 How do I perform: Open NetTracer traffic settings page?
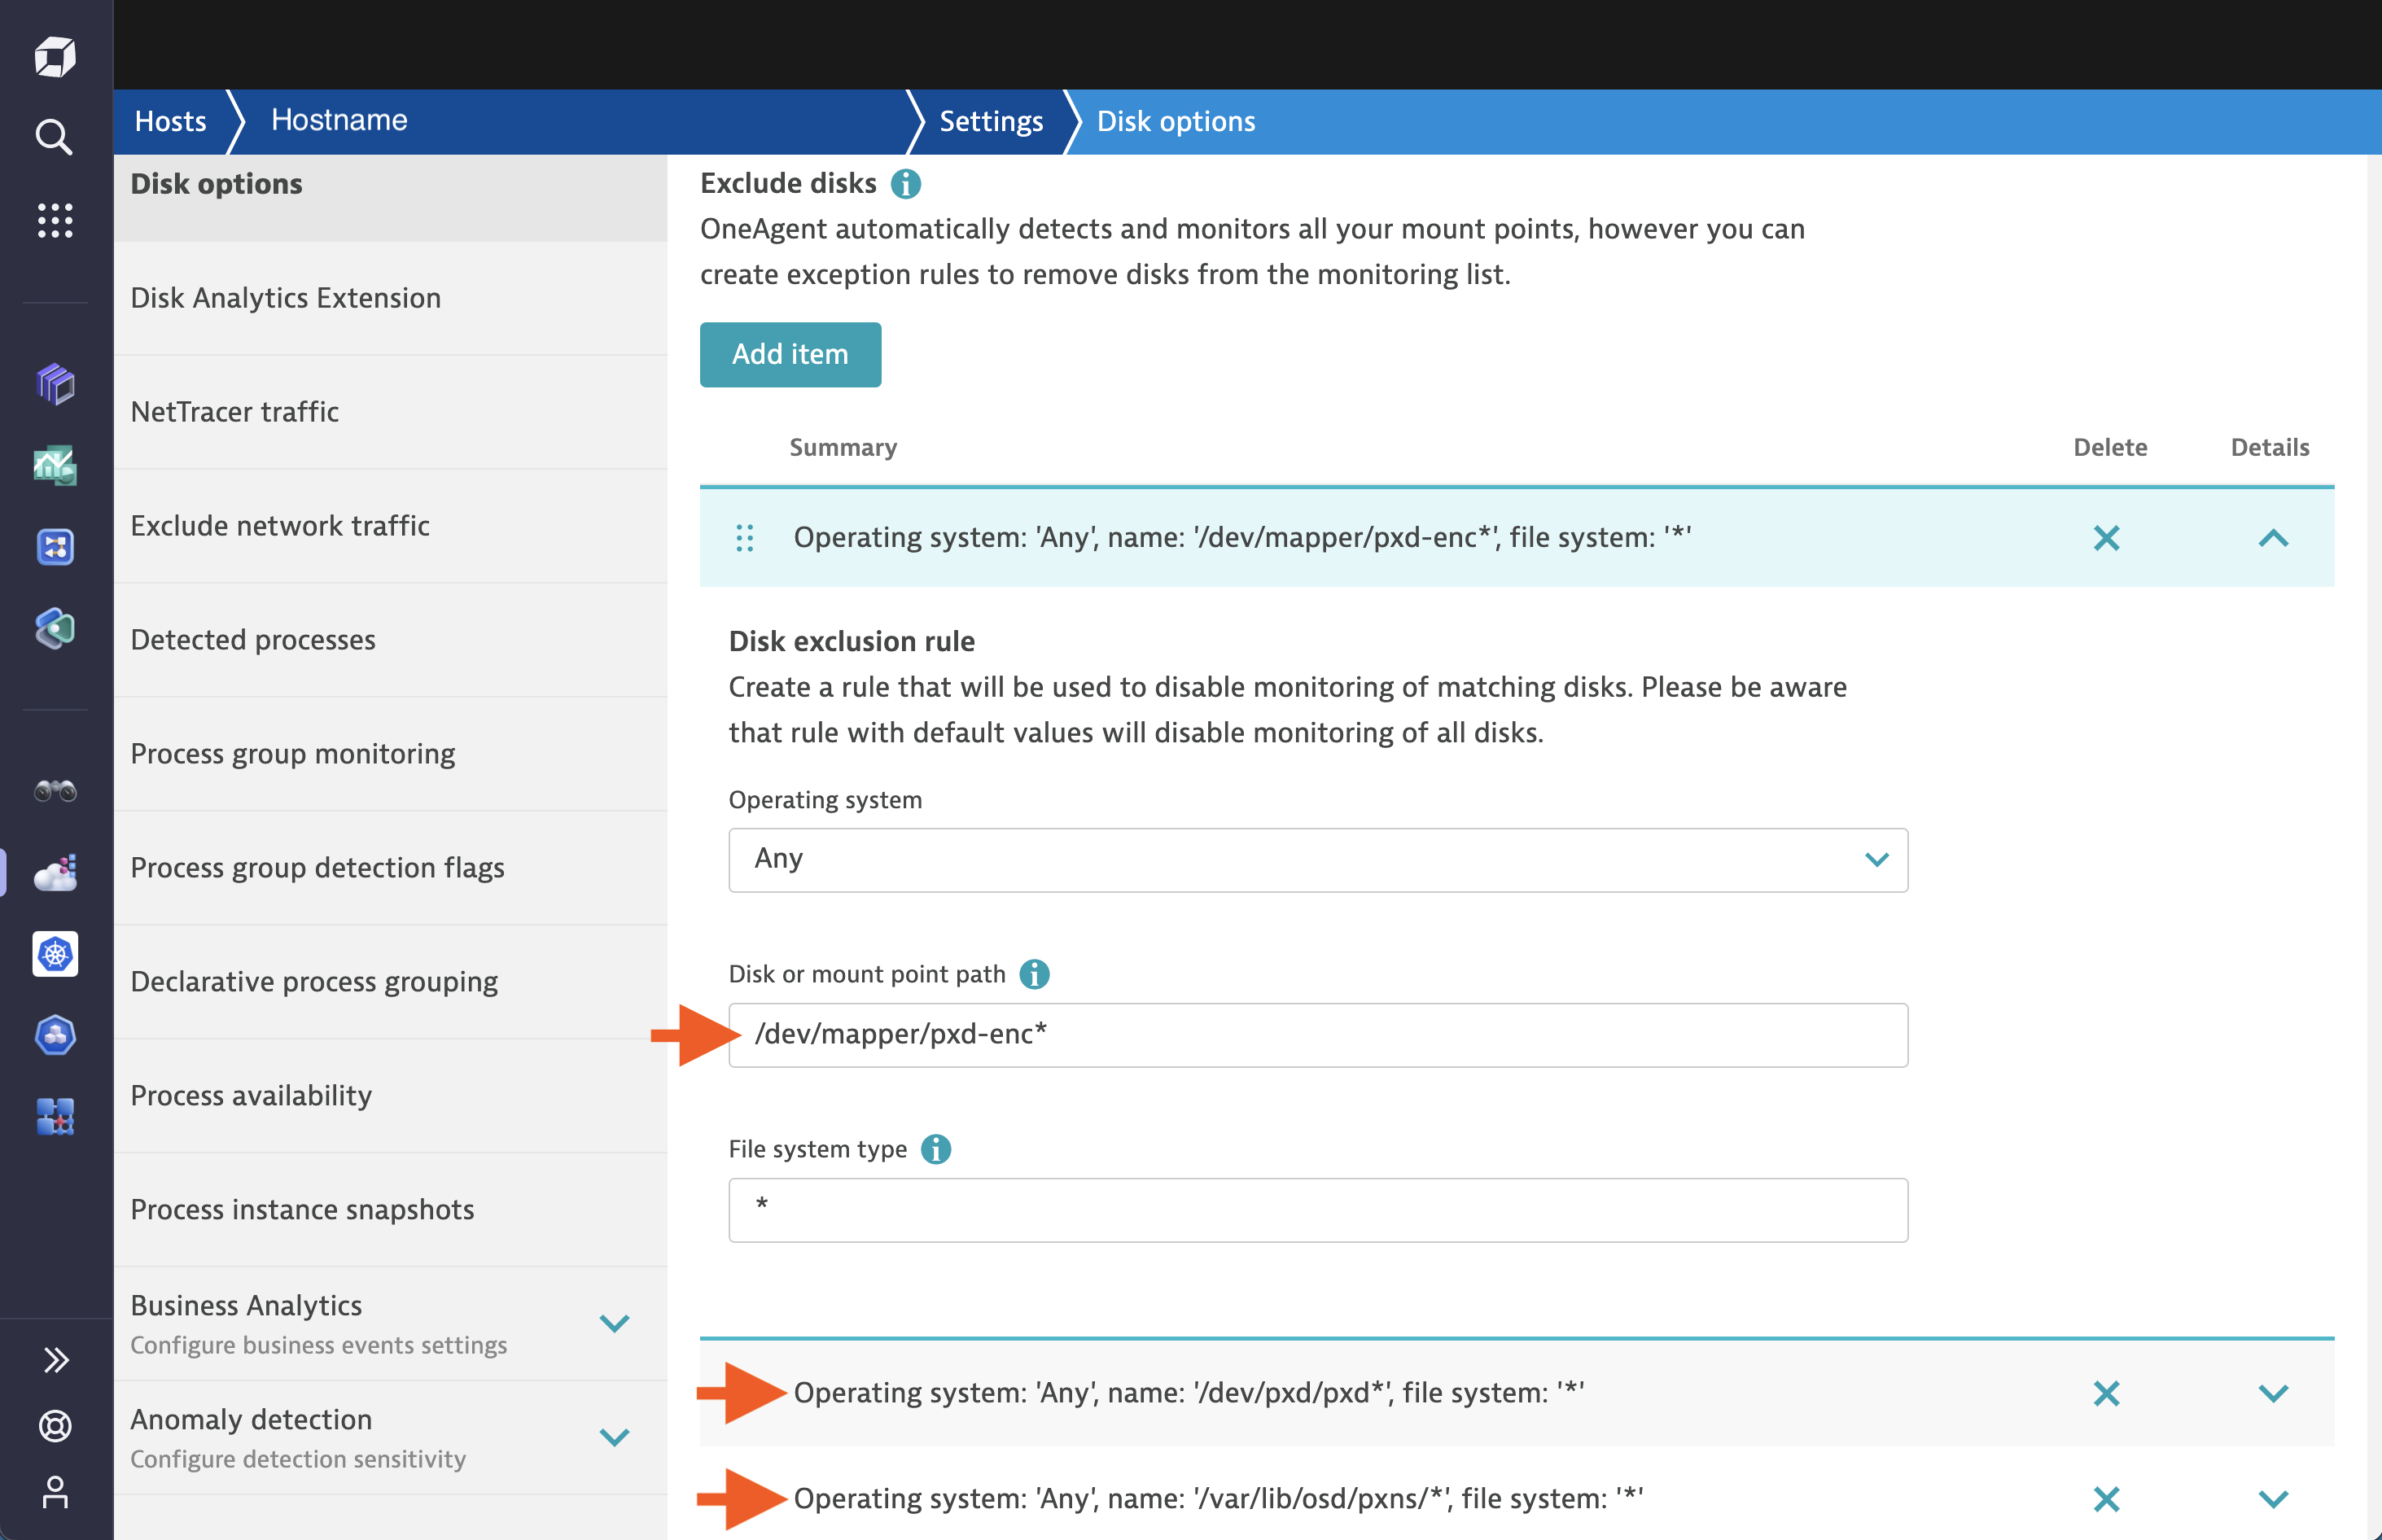coord(235,412)
